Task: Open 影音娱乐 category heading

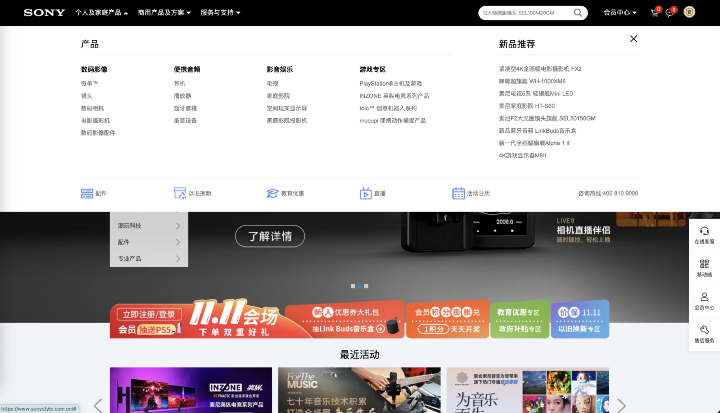Action: 280,69
